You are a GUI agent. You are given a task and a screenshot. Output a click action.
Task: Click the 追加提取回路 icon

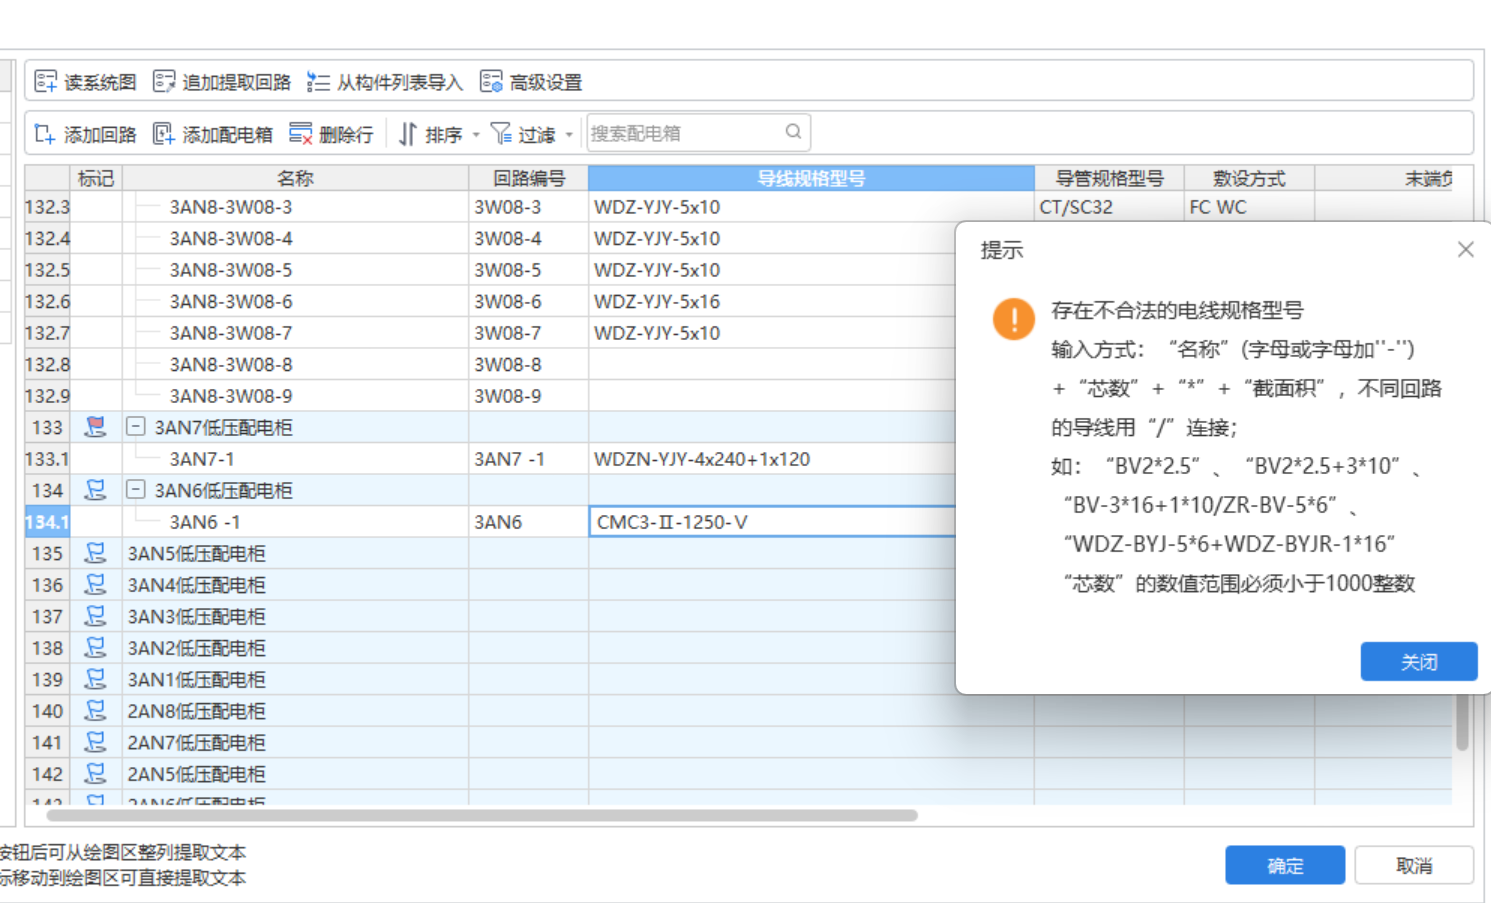[164, 82]
